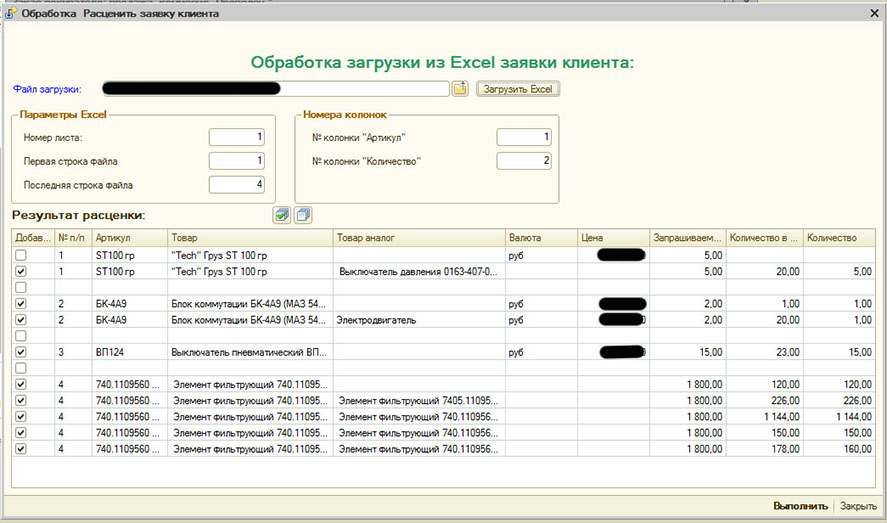This screenshot has height=523, width=887.
Task: Sort by the Цена column header
Action: pos(612,238)
